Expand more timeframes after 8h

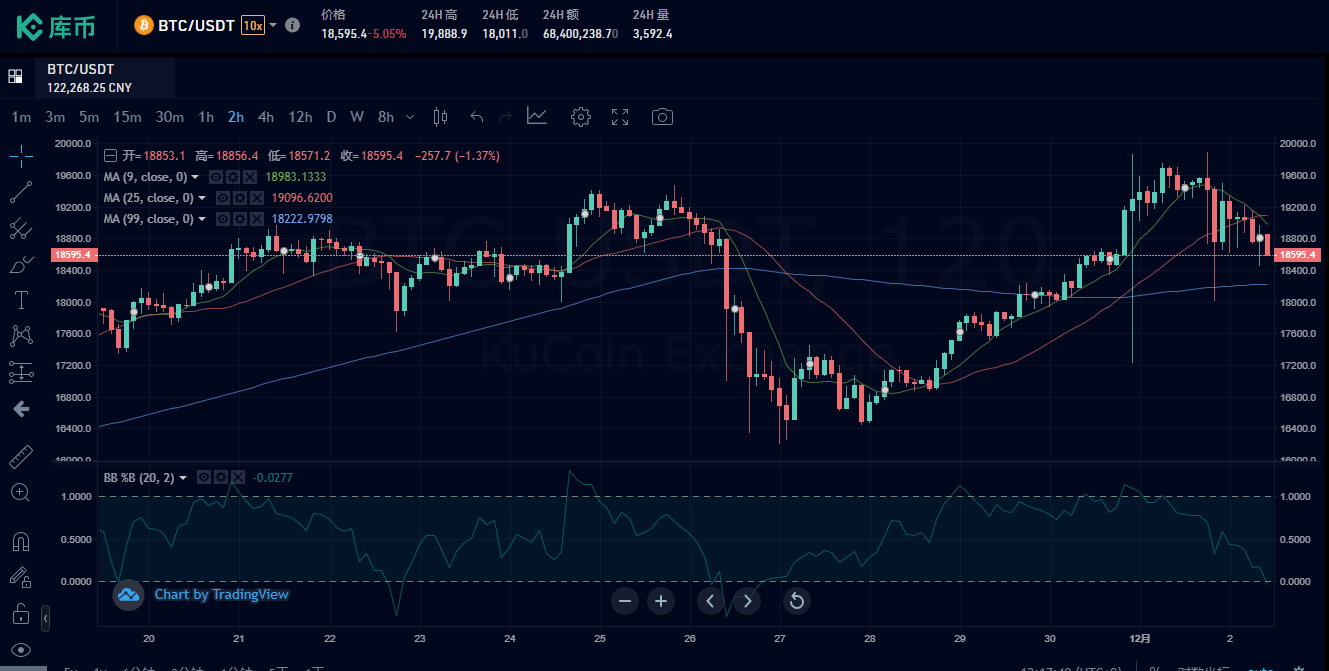tap(409, 117)
